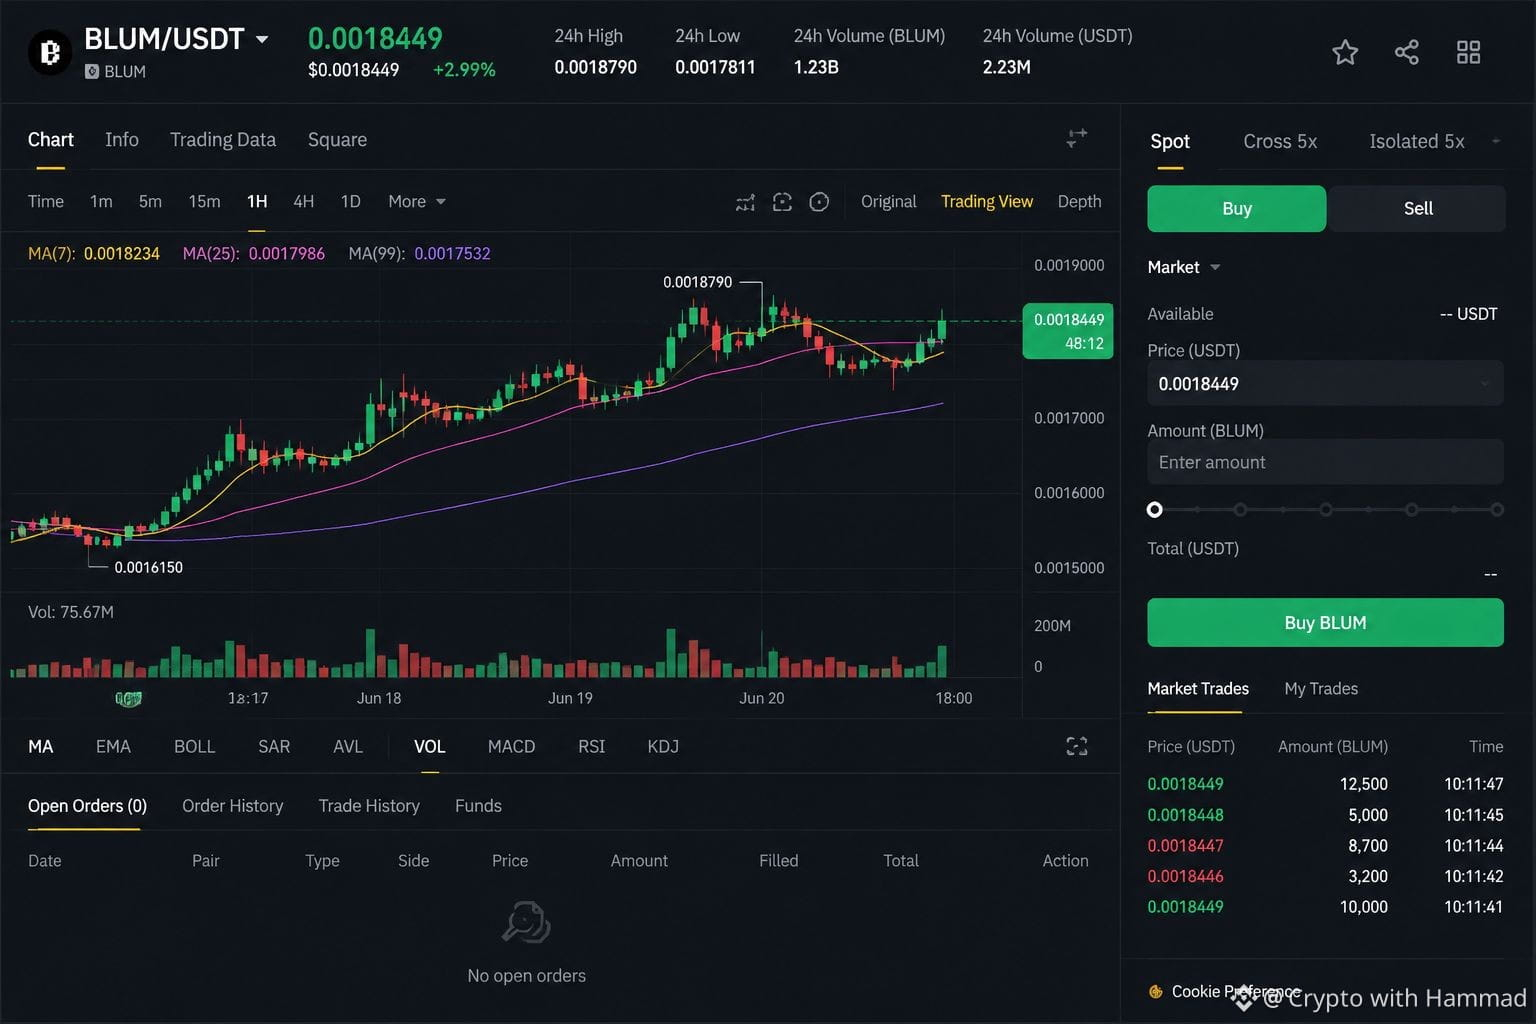Set amount slider to 100% marker
The height and width of the screenshot is (1024, 1536).
[1497, 509]
